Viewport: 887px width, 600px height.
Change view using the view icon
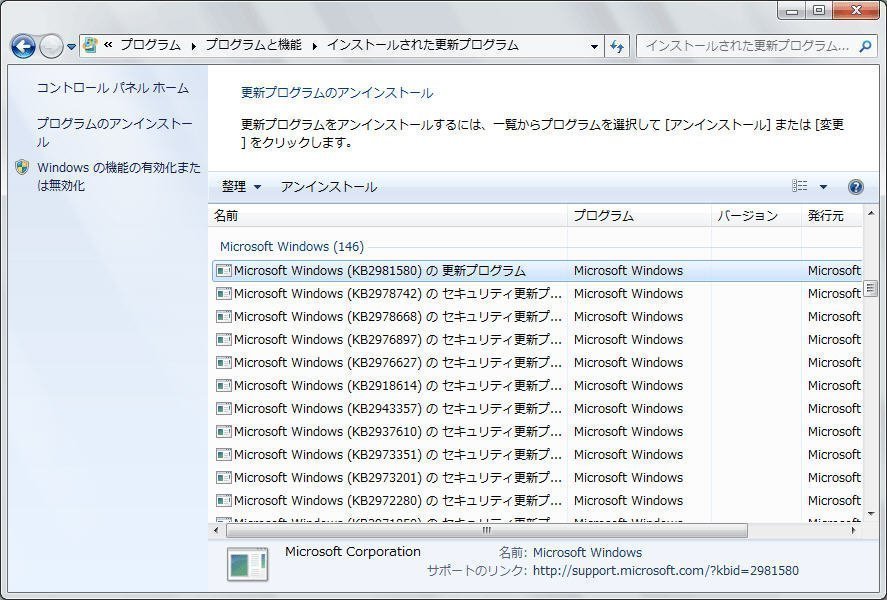tap(799, 186)
